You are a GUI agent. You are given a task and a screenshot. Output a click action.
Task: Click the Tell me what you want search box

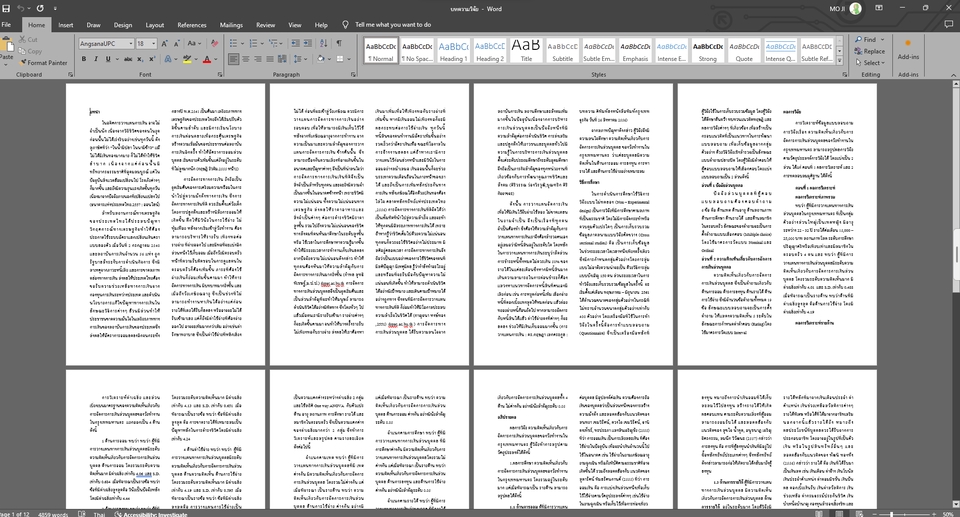392,24
